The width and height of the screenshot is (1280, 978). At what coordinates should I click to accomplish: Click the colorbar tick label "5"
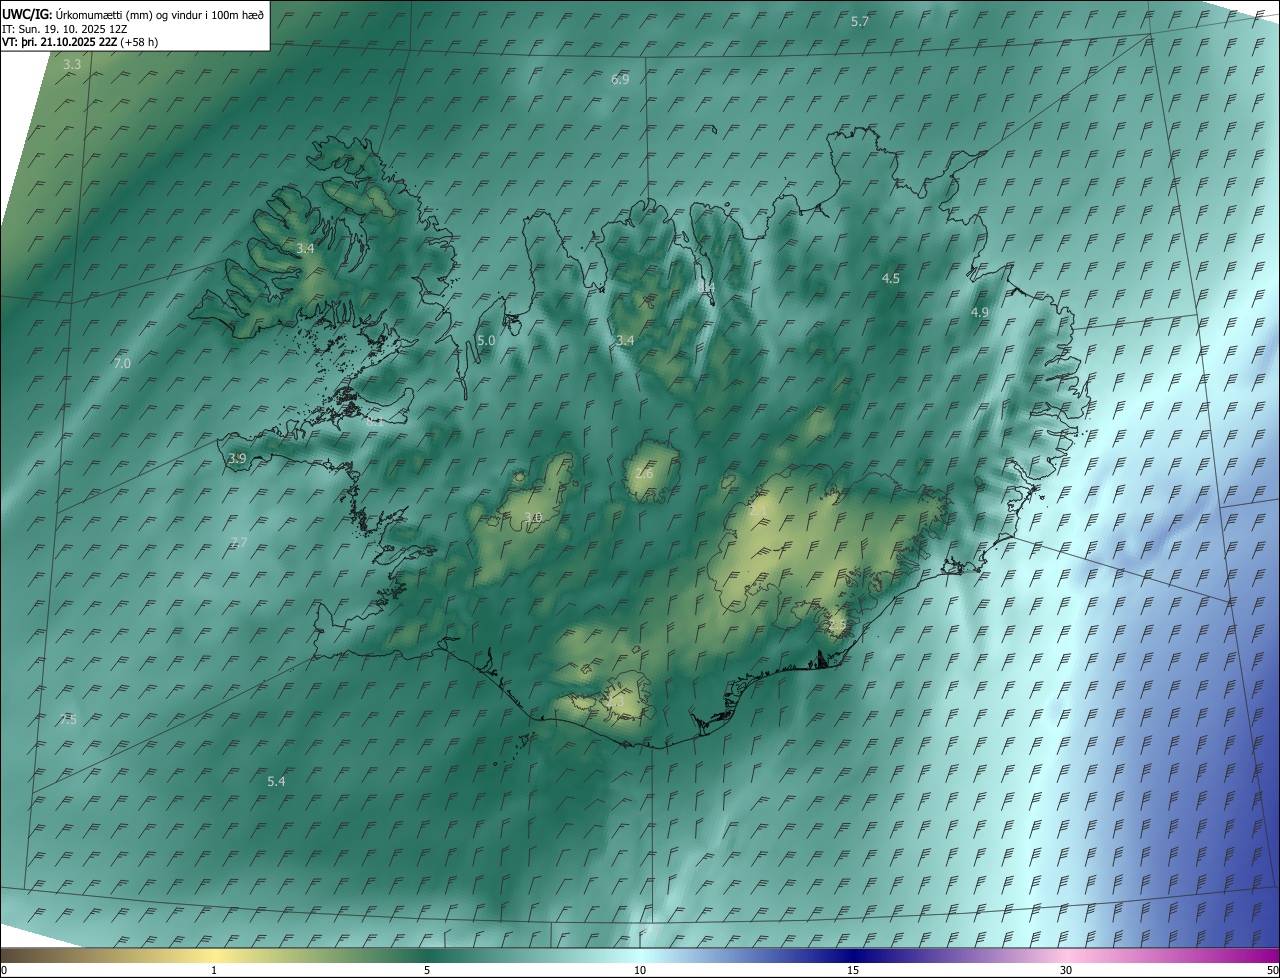pos(427,971)
